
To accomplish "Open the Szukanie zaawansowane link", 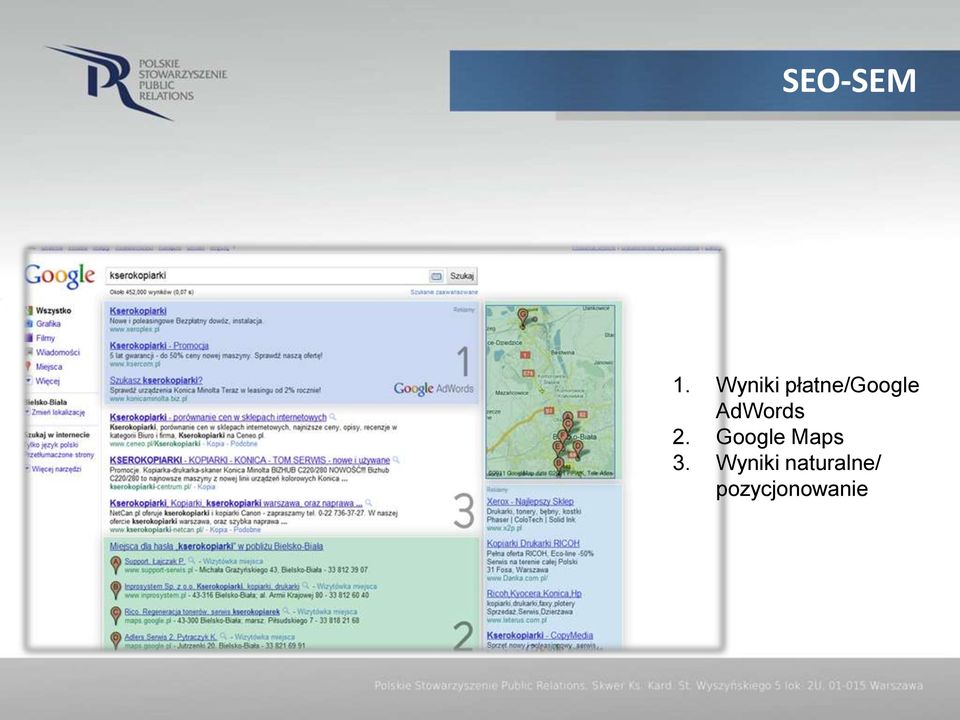I will pyautogui.click(x=444, y=292).
